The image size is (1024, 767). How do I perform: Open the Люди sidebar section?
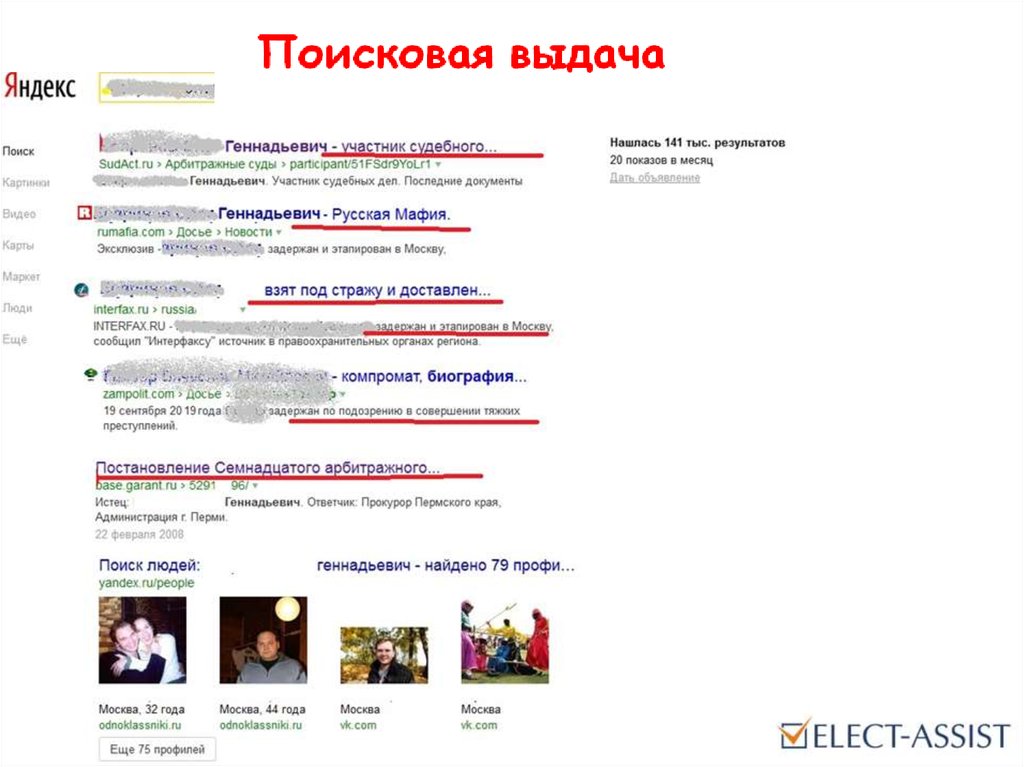point(17,308)
